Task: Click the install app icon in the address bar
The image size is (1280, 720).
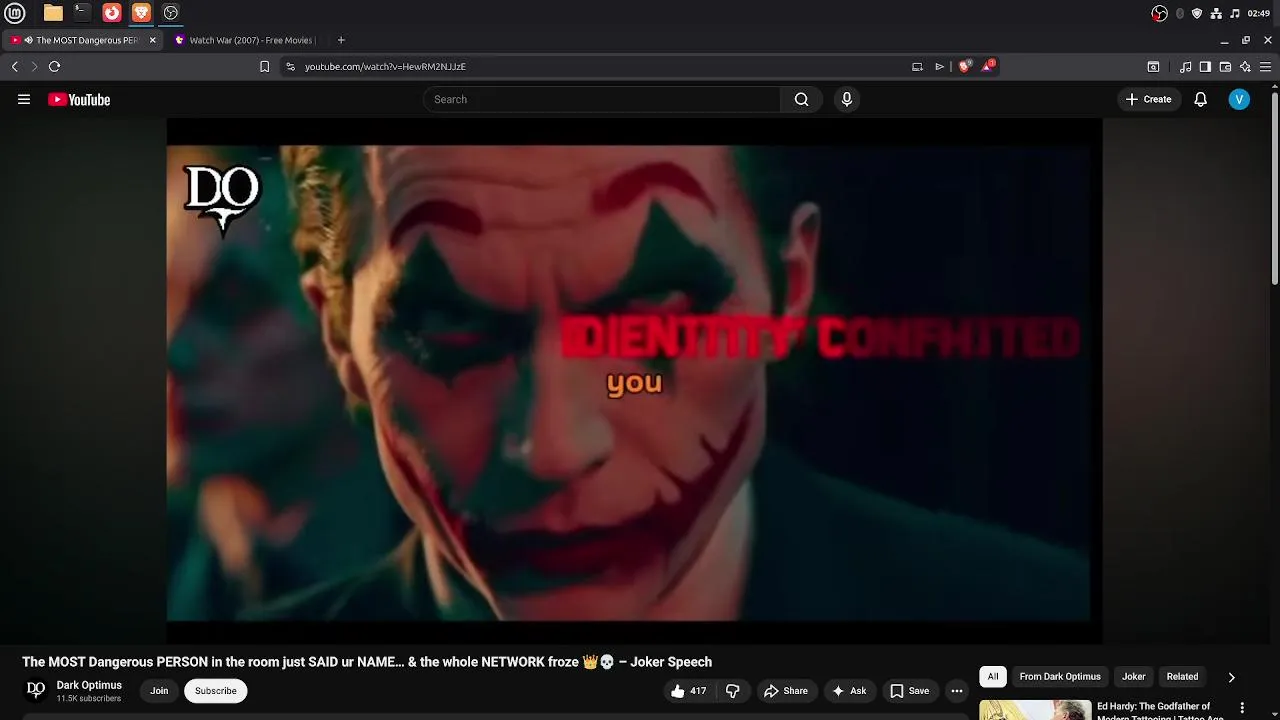Action: pos(917,67)
